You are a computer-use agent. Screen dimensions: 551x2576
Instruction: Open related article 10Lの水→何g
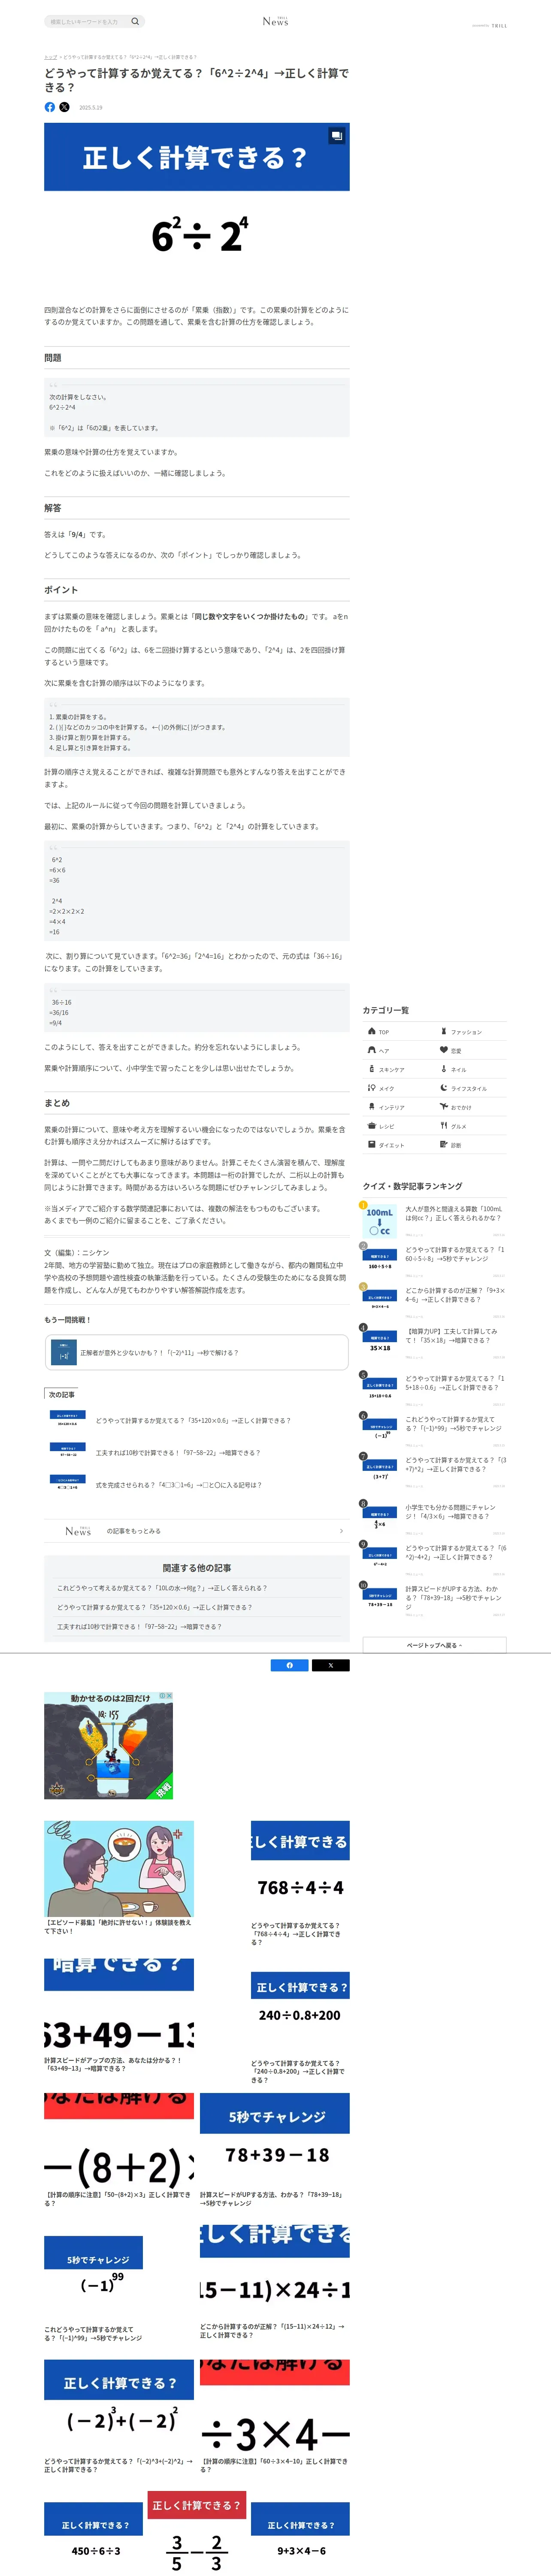[162, 1588]
